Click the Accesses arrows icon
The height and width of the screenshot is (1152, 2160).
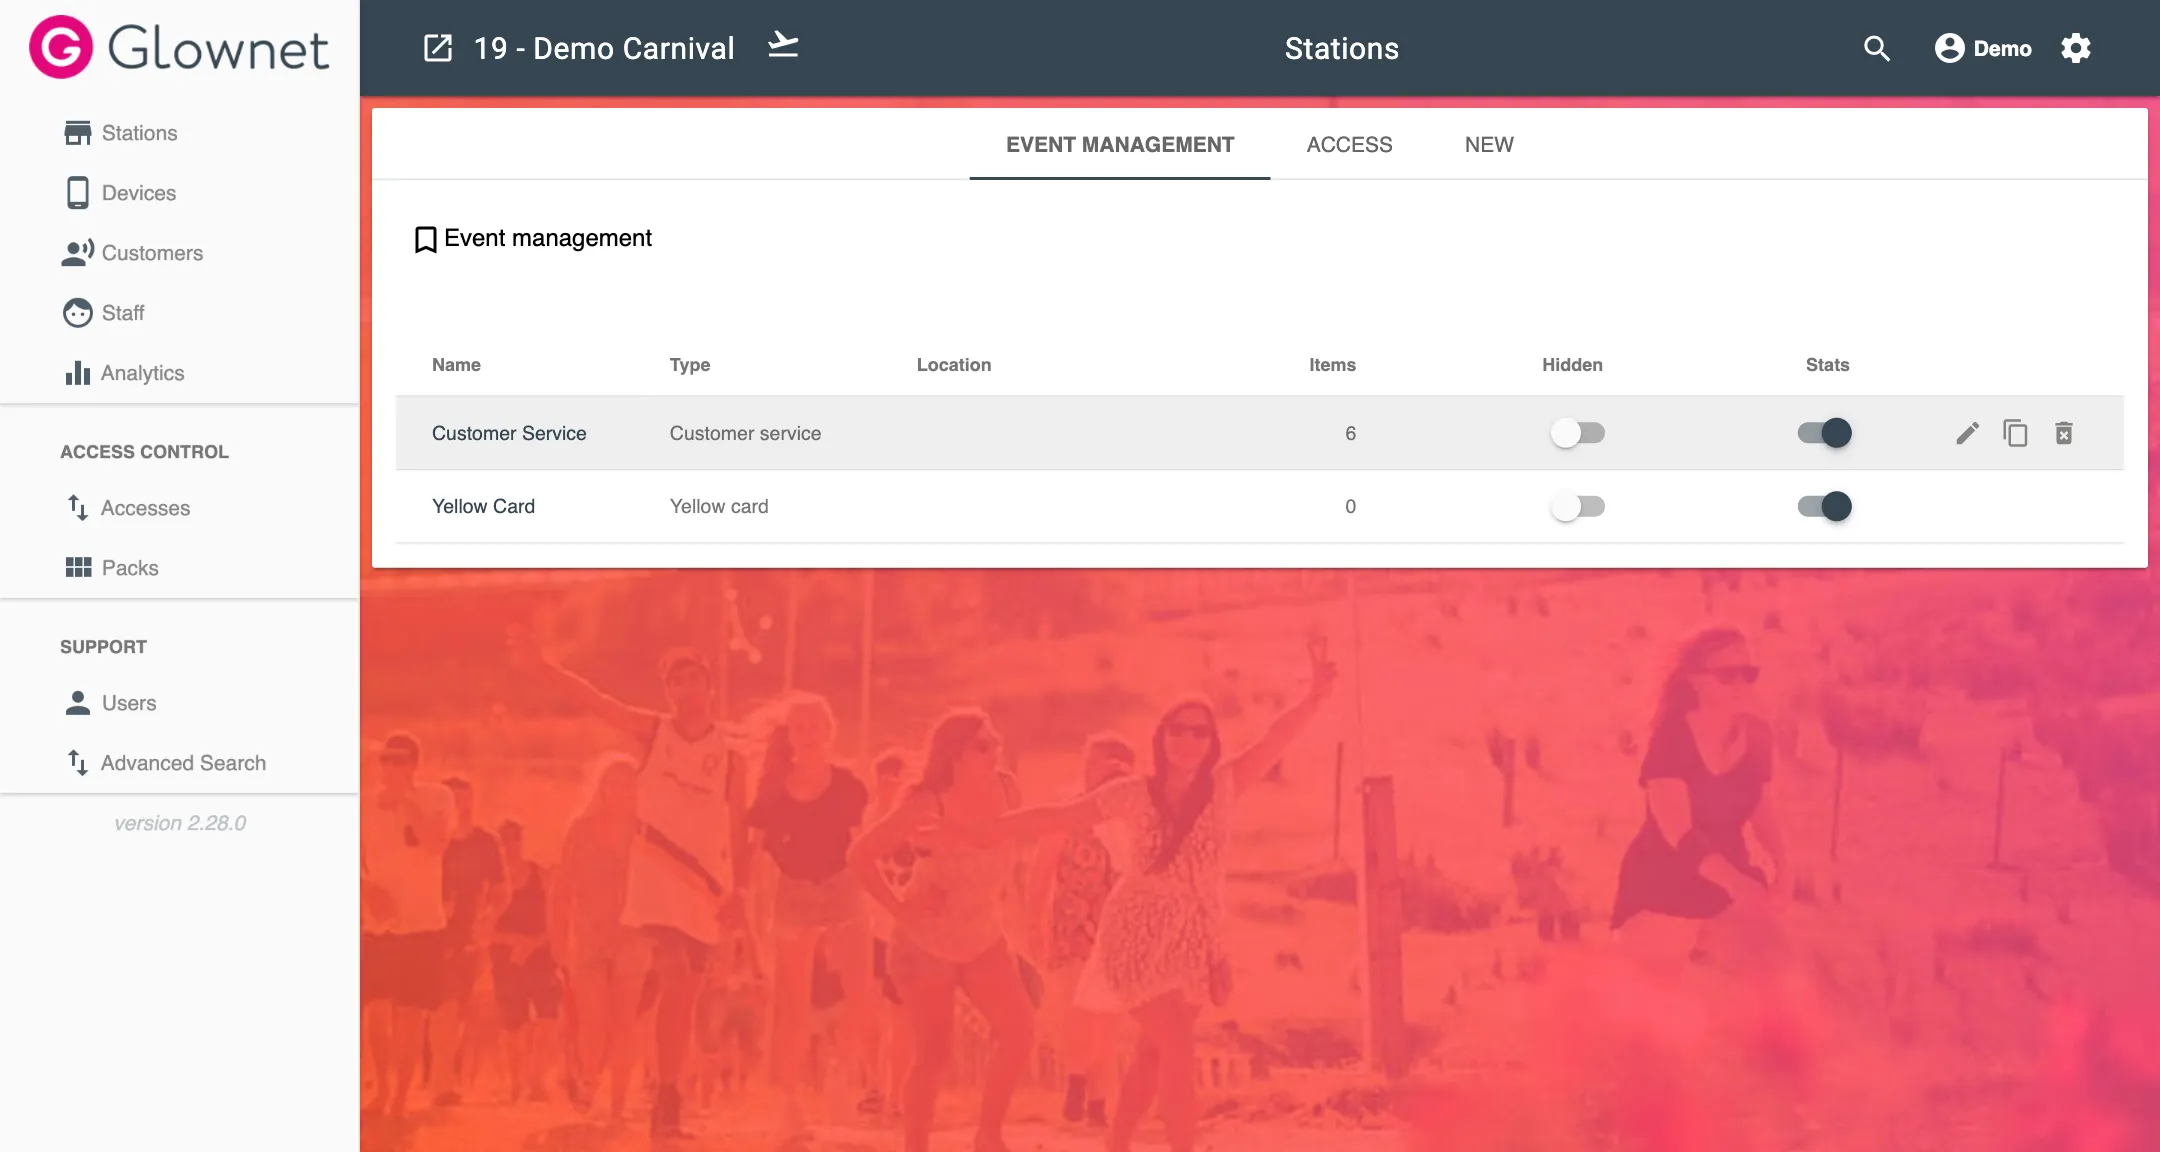[78, 508]
